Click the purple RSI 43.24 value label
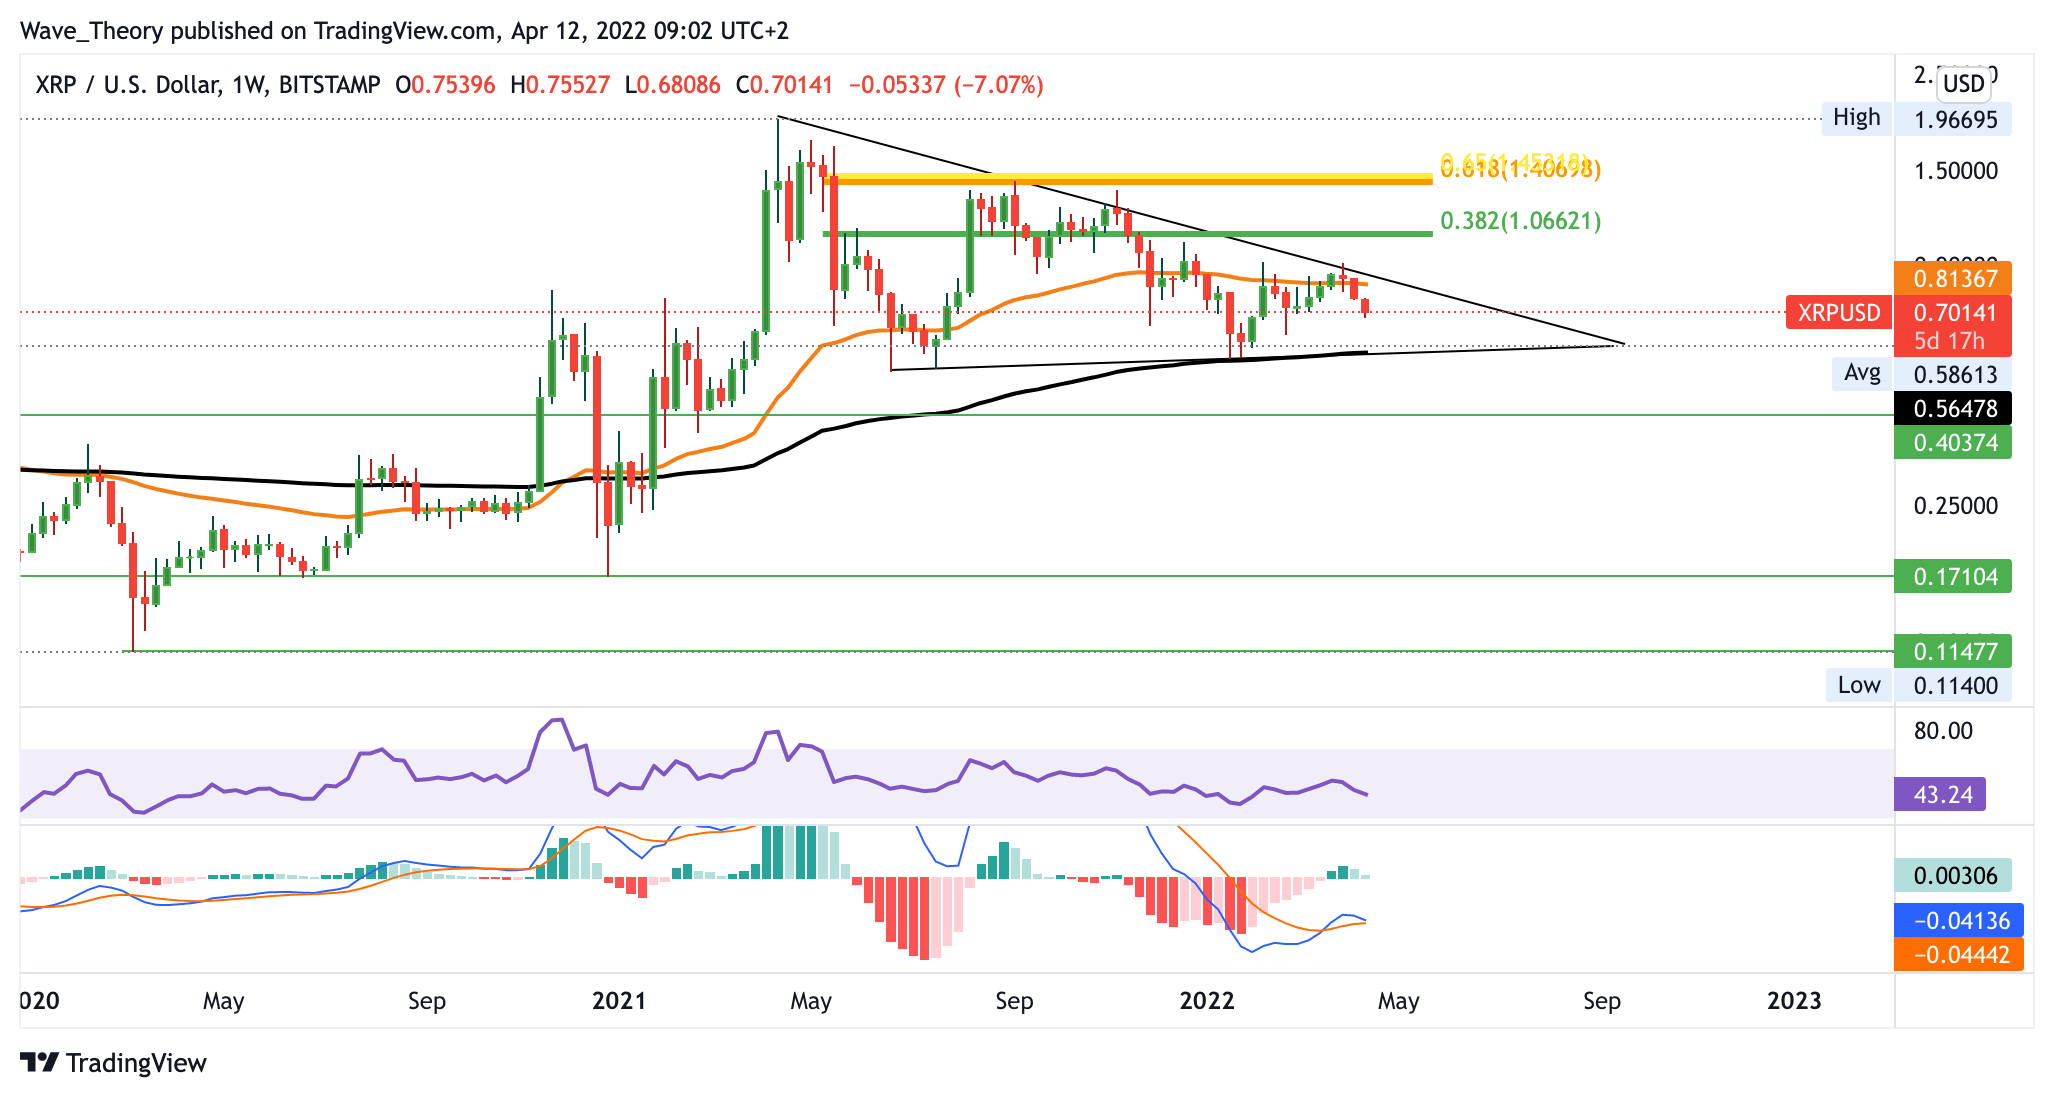Screen dimensions: 2054x1098 point(1941,795)
